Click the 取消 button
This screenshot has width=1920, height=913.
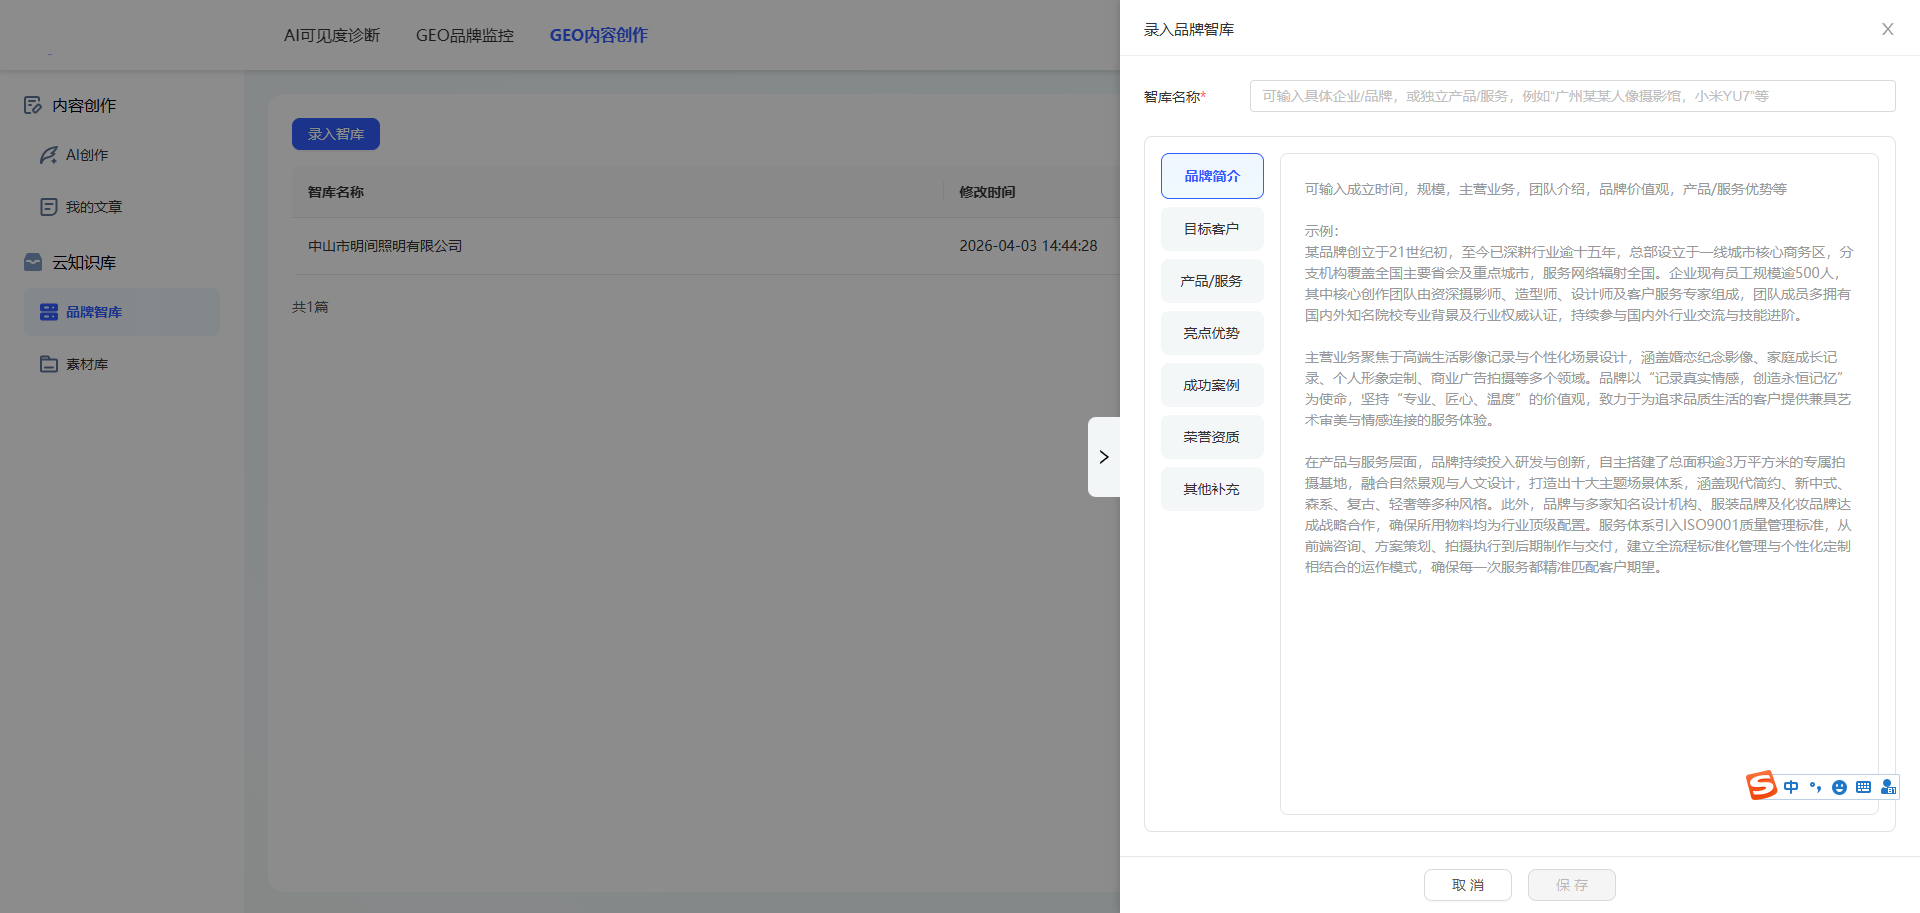click(x=1467, y=885)
